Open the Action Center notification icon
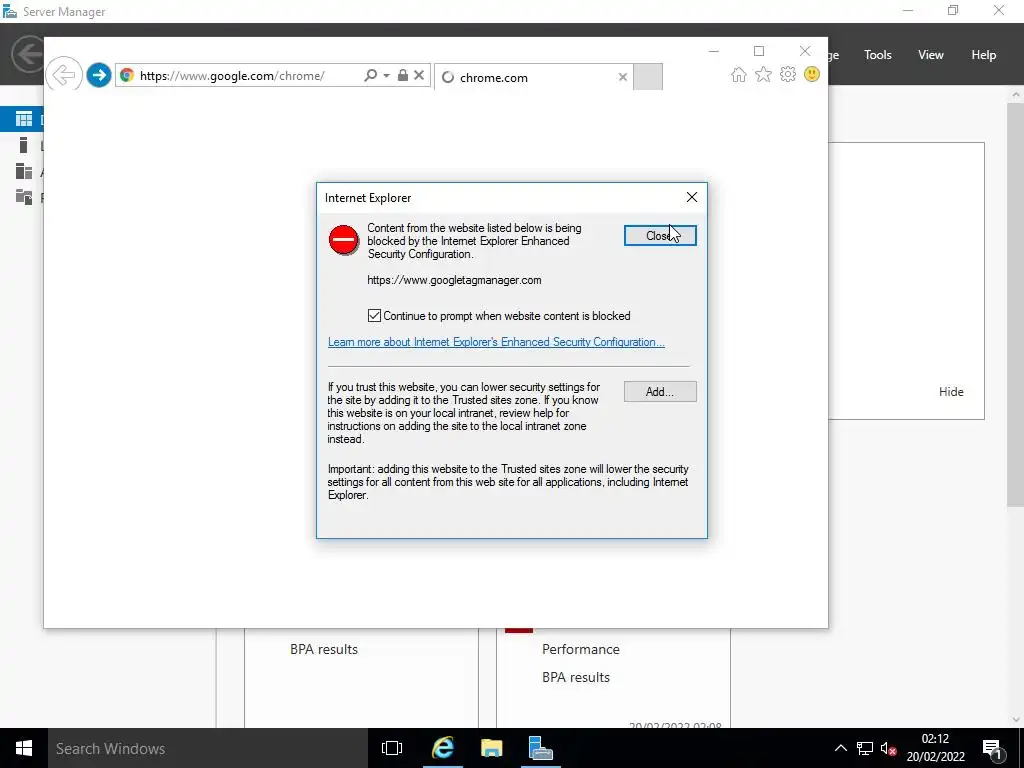Image resolution: width=1024 pixels, height=768 pixels. 992,748
